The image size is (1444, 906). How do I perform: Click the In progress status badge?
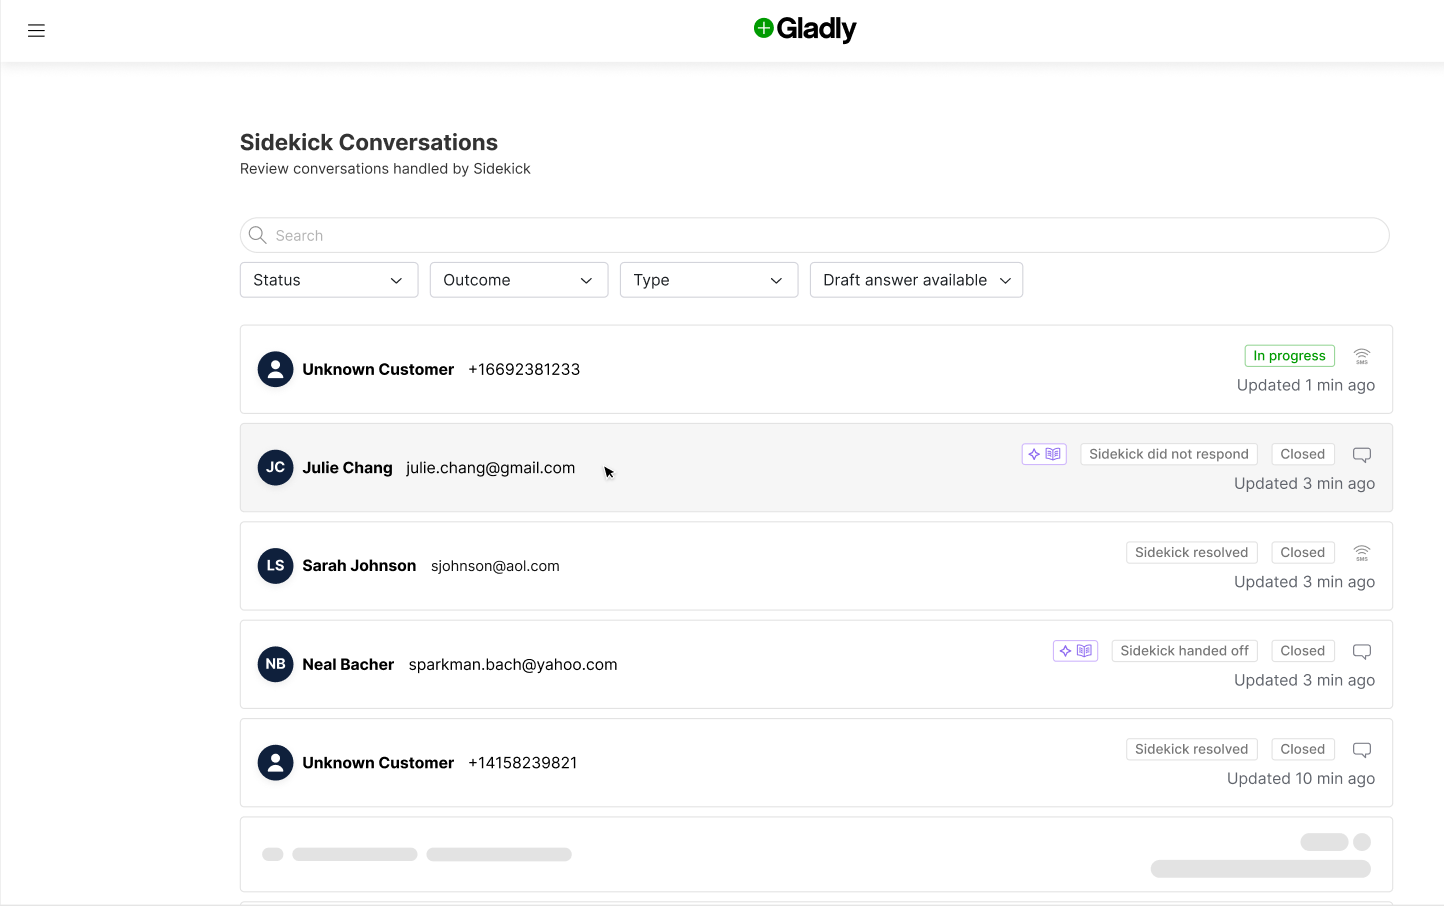pyautogui.click(x=1289, y=356)
